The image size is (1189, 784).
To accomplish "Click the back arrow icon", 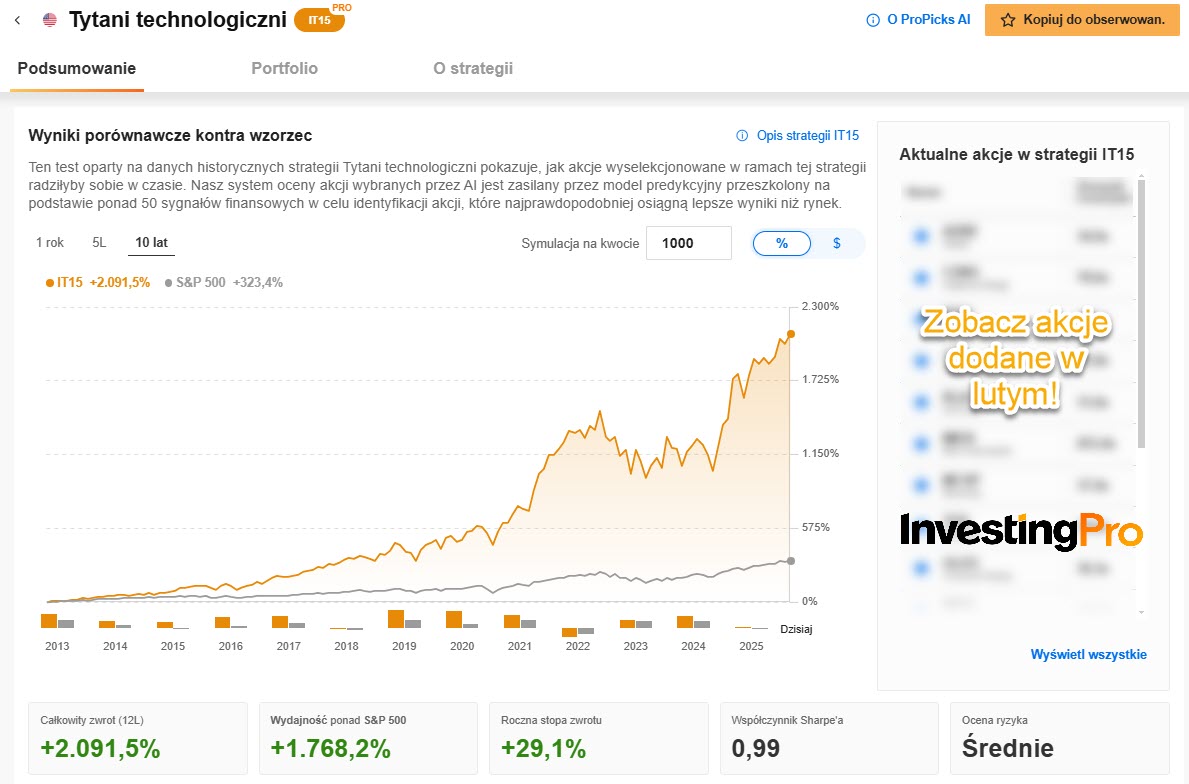I will 17,20.
